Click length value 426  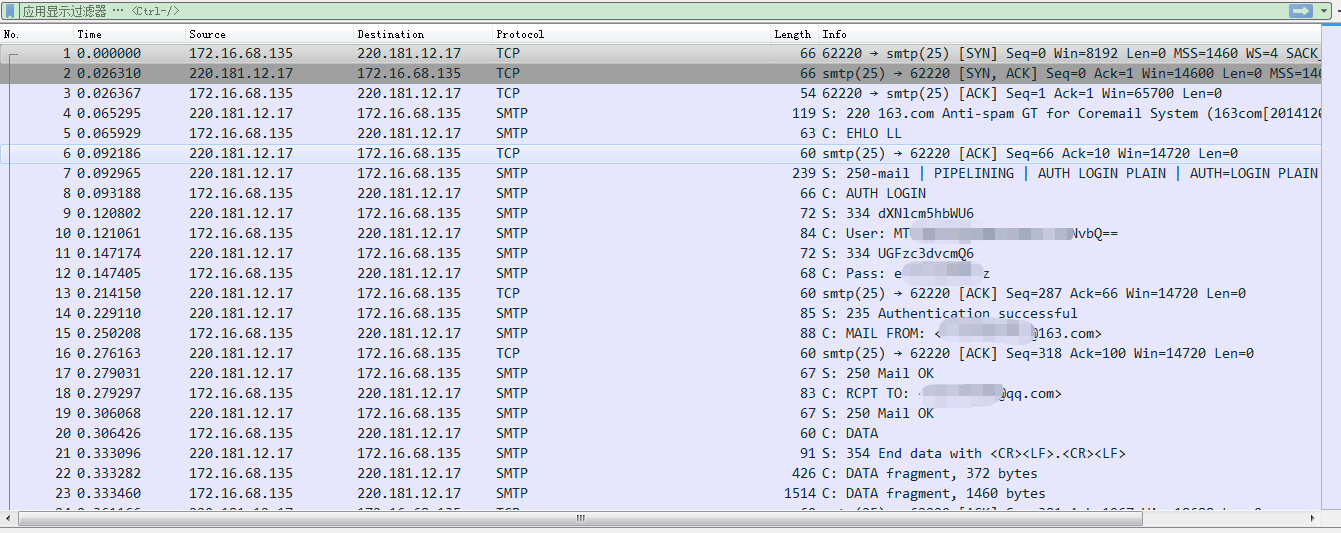(x=804, y=473)
